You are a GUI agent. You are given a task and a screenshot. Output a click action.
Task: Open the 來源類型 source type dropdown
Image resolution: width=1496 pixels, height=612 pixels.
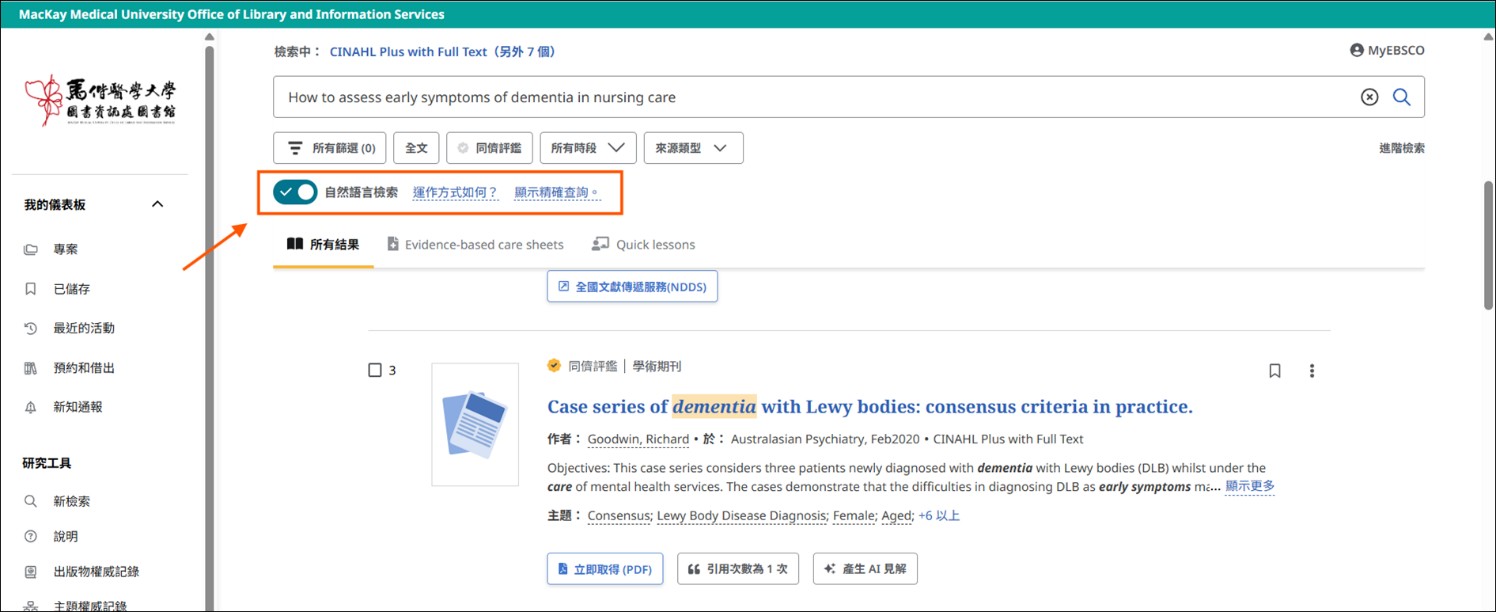pyautogui.click(x=692, y=148)
